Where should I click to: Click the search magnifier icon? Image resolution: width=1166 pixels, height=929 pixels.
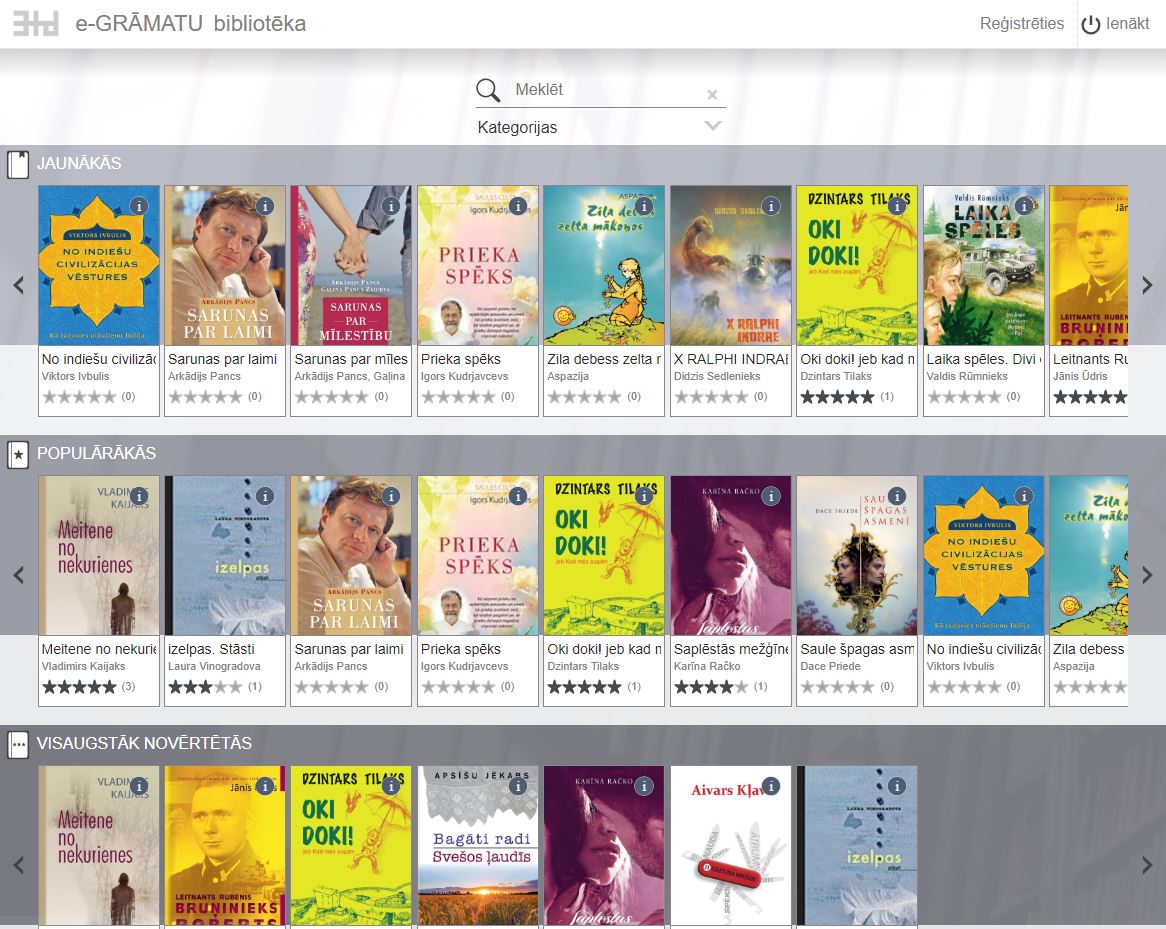click(488, 91)
